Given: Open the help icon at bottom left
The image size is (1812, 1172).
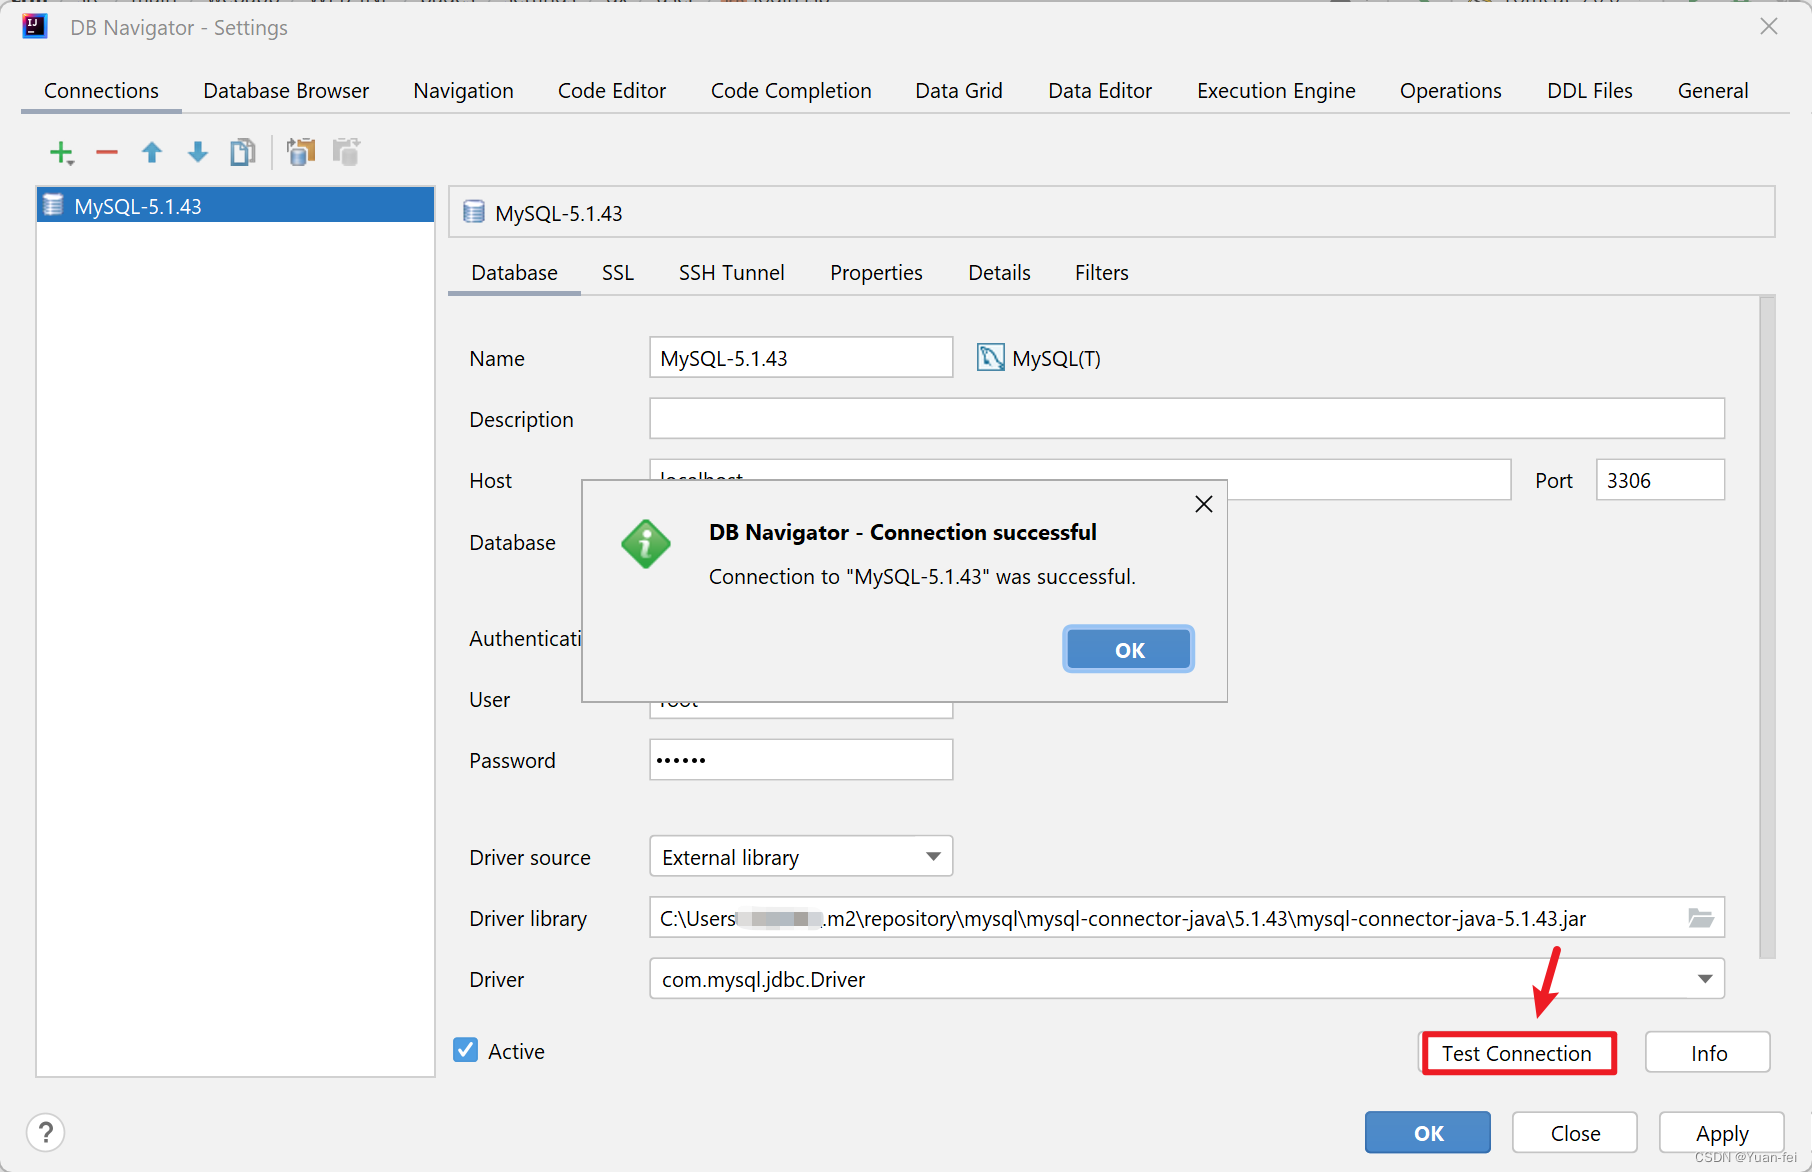Looking at the screenshot, I should pos(45,1132).
